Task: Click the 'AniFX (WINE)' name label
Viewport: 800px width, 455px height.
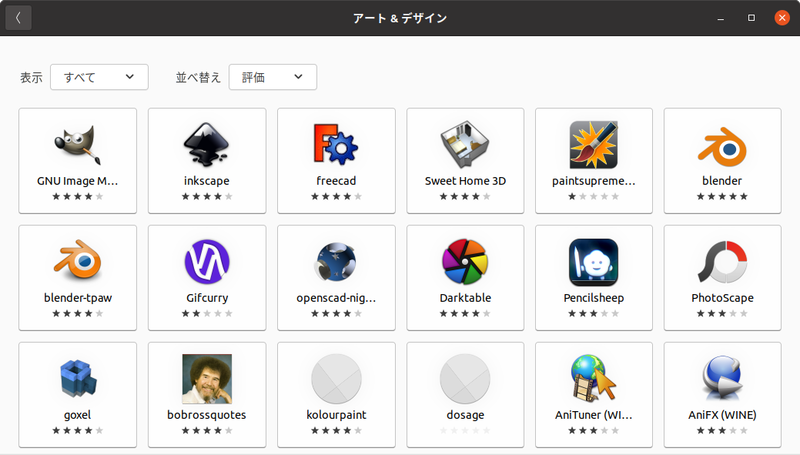Action: (722, 415)
